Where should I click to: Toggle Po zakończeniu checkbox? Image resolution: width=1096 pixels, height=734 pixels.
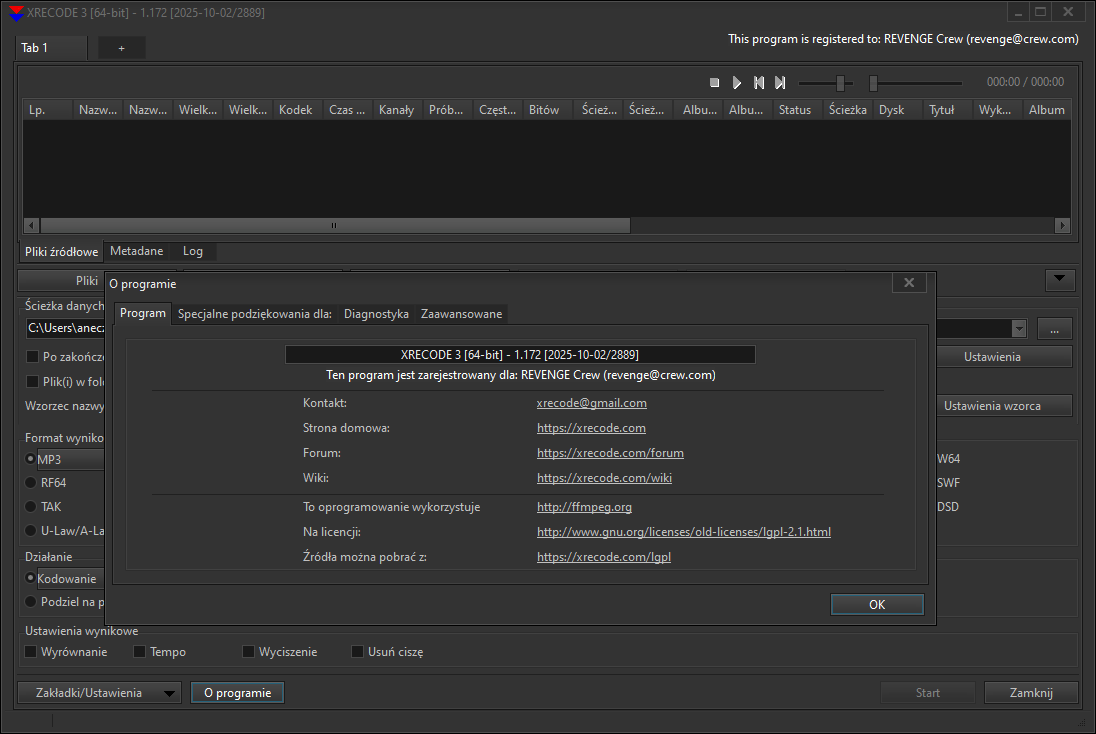coord(32,357)
